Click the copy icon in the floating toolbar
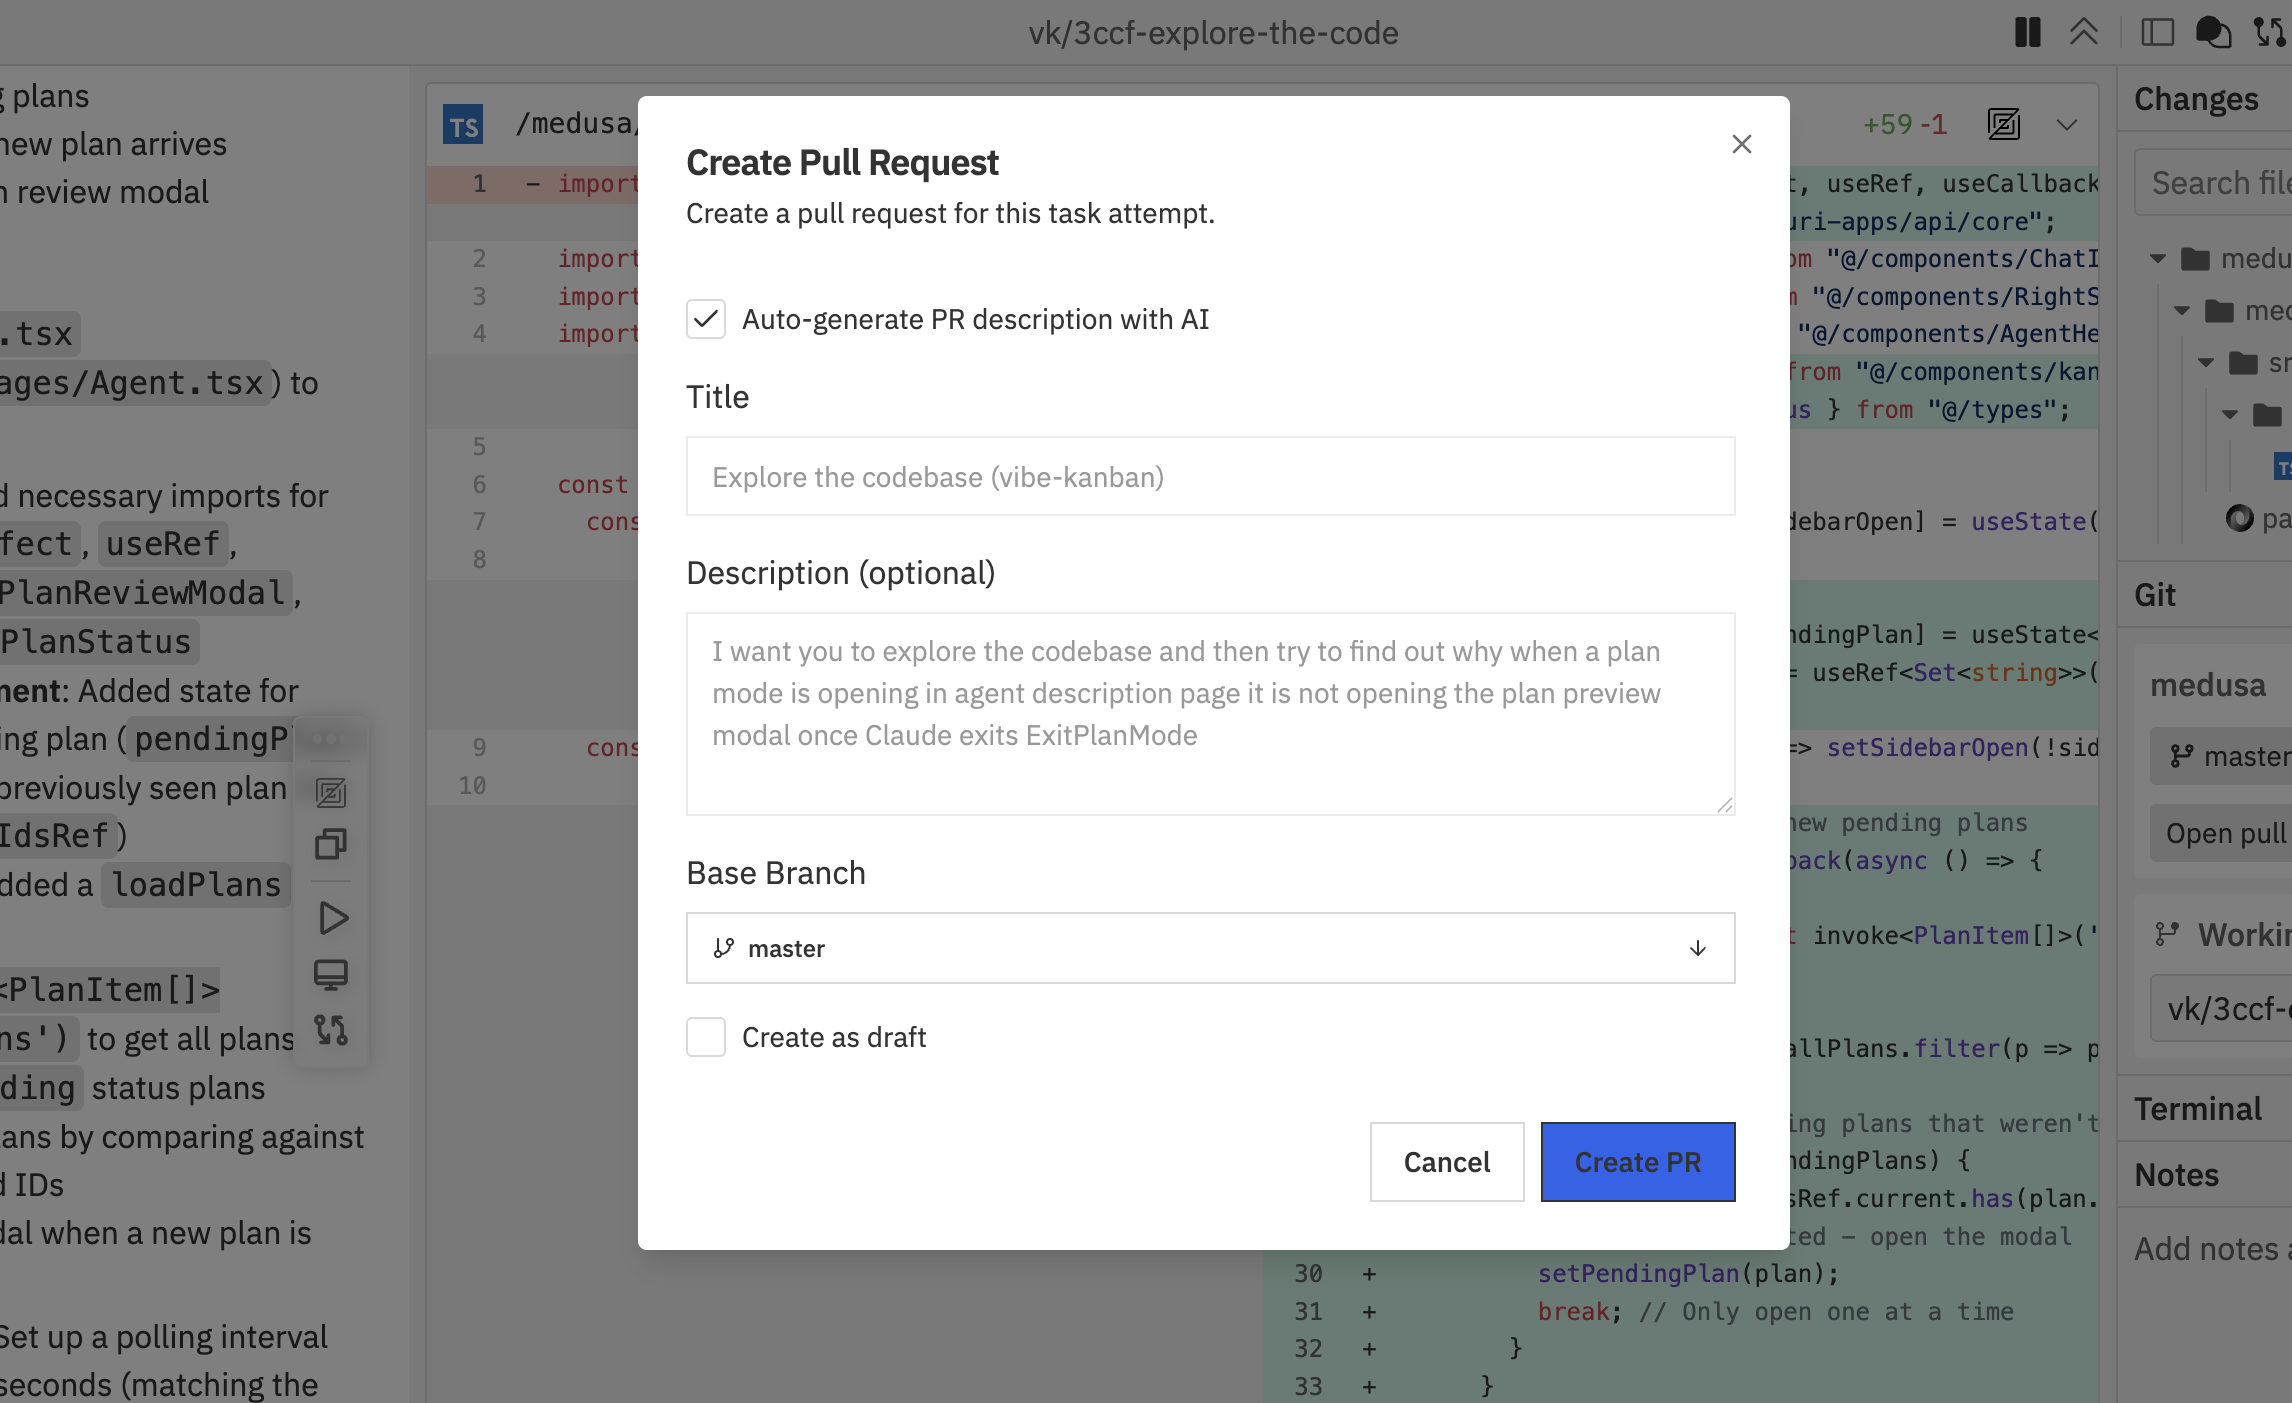This screenshot has height=1403, width=2292. (x=331, y=843)
